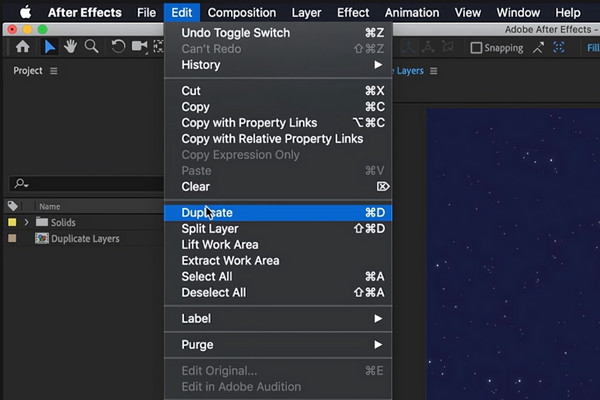Click the snap bounding box icon

tap(559, 47)
